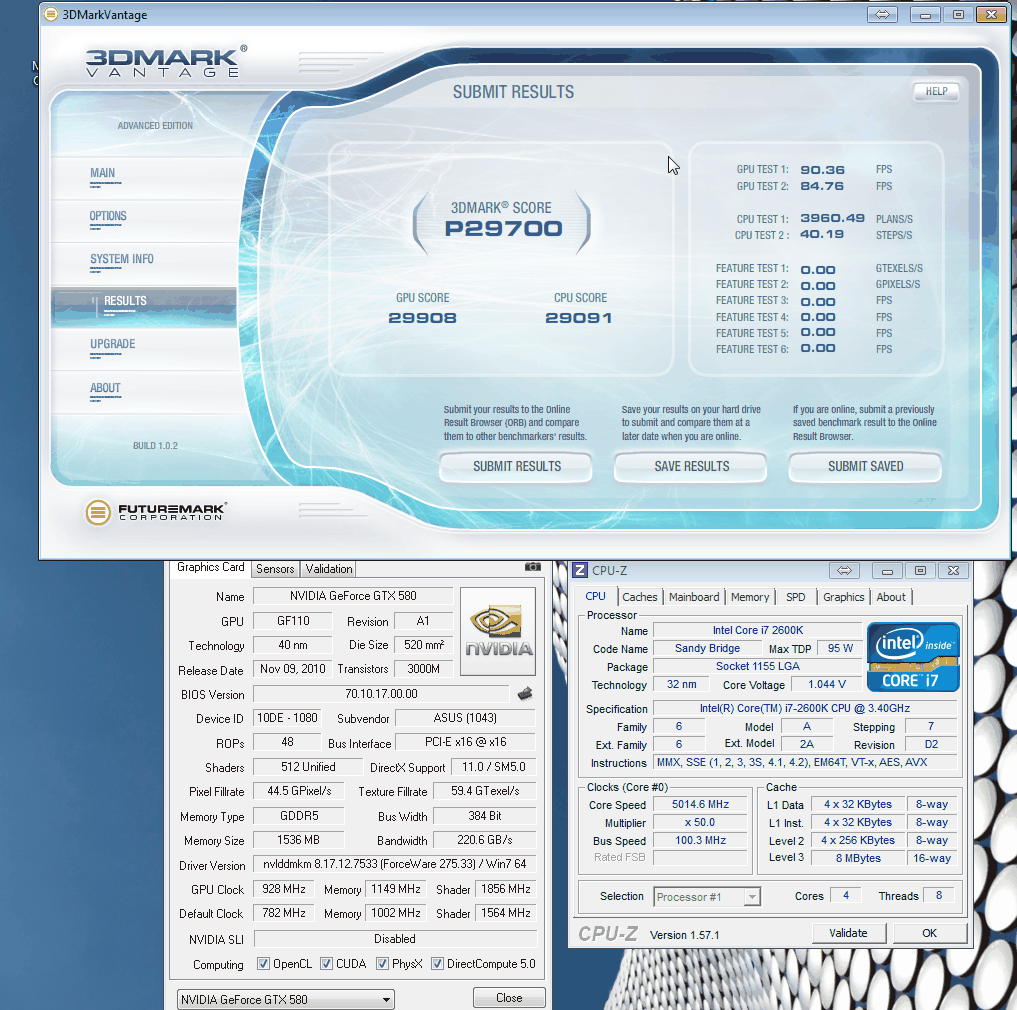Image resolution: width=1017 pixels, height=1010 pixels.
Task: Minimize the CPU-Z window
Action: click(887, 570)
